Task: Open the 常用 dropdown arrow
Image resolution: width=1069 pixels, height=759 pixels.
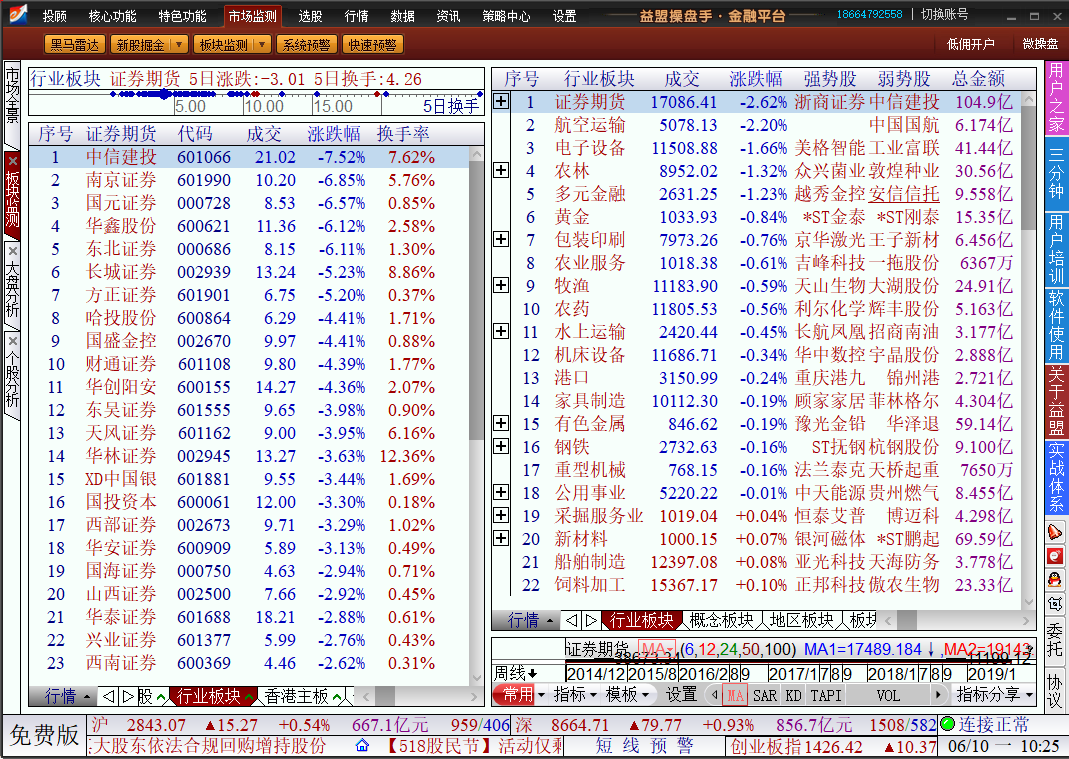Action: [541, 695]
